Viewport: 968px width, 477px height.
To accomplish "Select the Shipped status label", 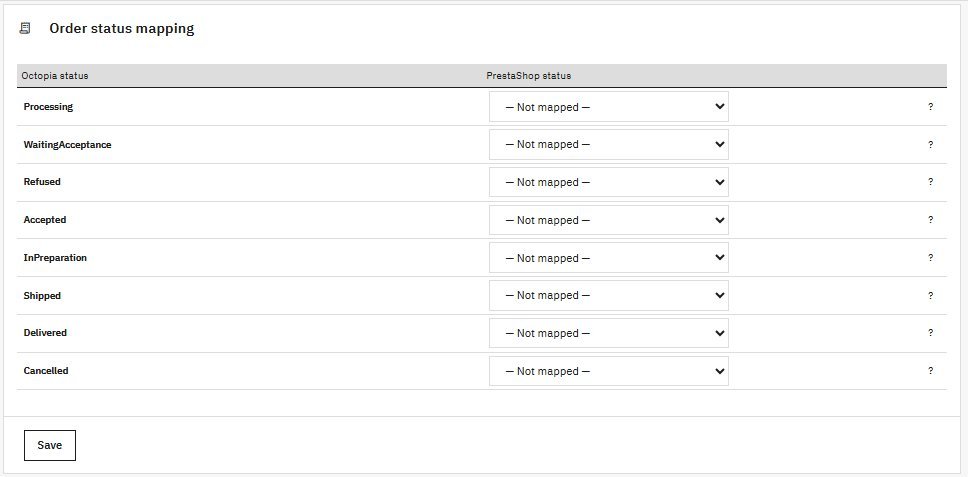I will click(42, 296).
